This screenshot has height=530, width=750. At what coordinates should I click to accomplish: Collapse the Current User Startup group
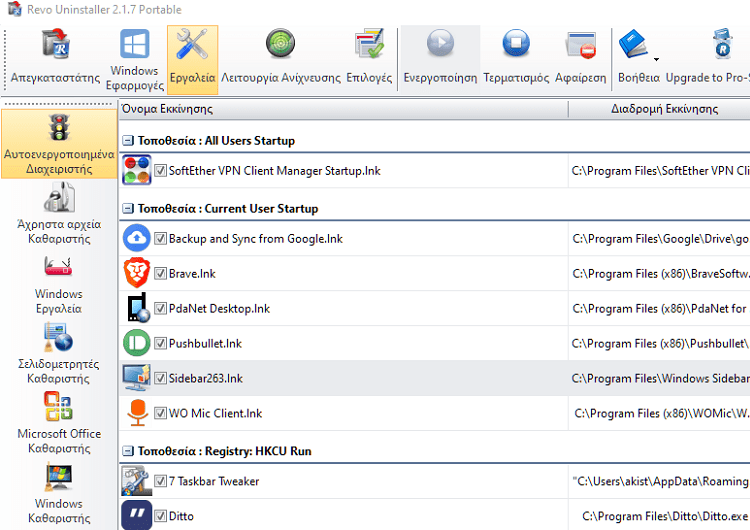click(x=128, y=208)
